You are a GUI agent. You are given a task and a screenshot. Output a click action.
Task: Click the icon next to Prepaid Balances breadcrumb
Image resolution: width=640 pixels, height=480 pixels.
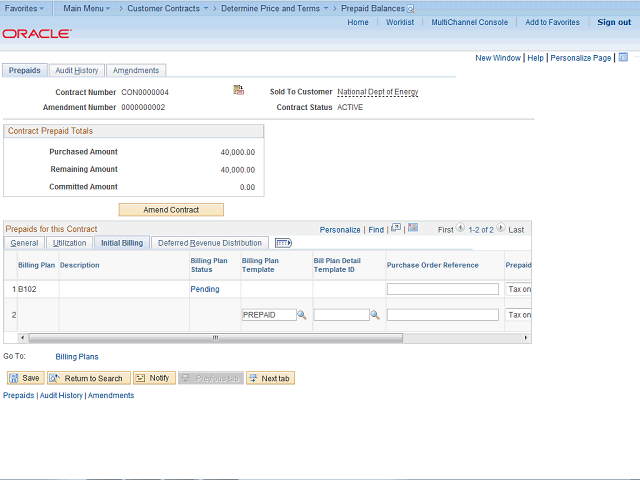point(411,9)
